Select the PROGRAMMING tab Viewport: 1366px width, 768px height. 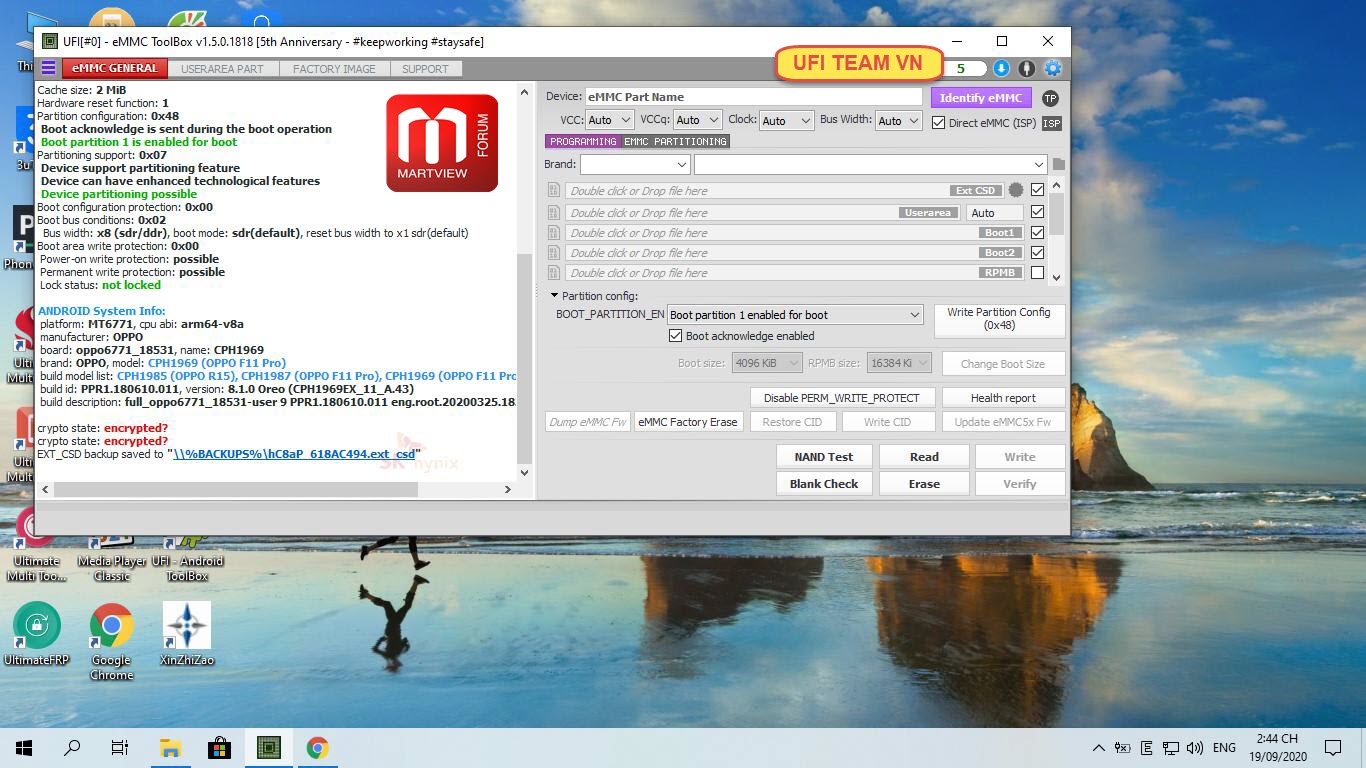pos(583,142)
